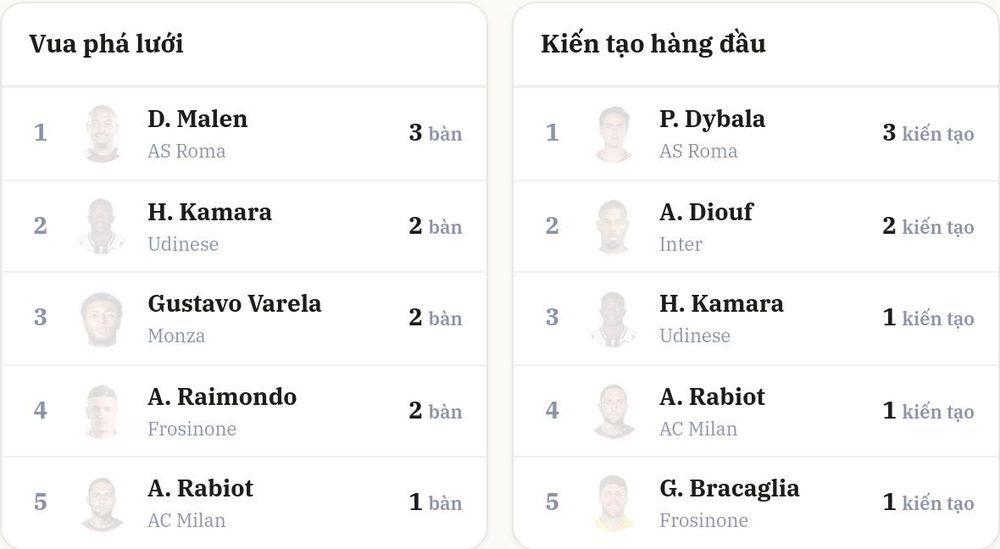The width and height of the screenshot is (1000, 549).
Task: Click P. Dybala's player photo
Action: point(614,133)
